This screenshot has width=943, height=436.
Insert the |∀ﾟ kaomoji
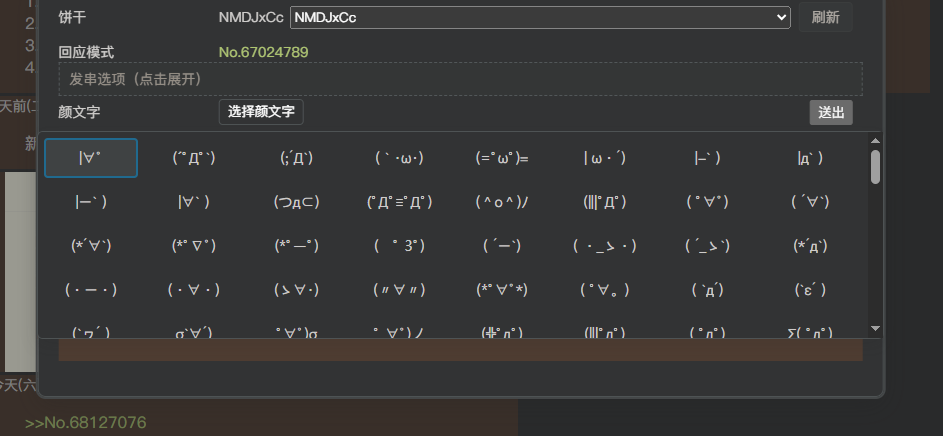tap(91, 158)
